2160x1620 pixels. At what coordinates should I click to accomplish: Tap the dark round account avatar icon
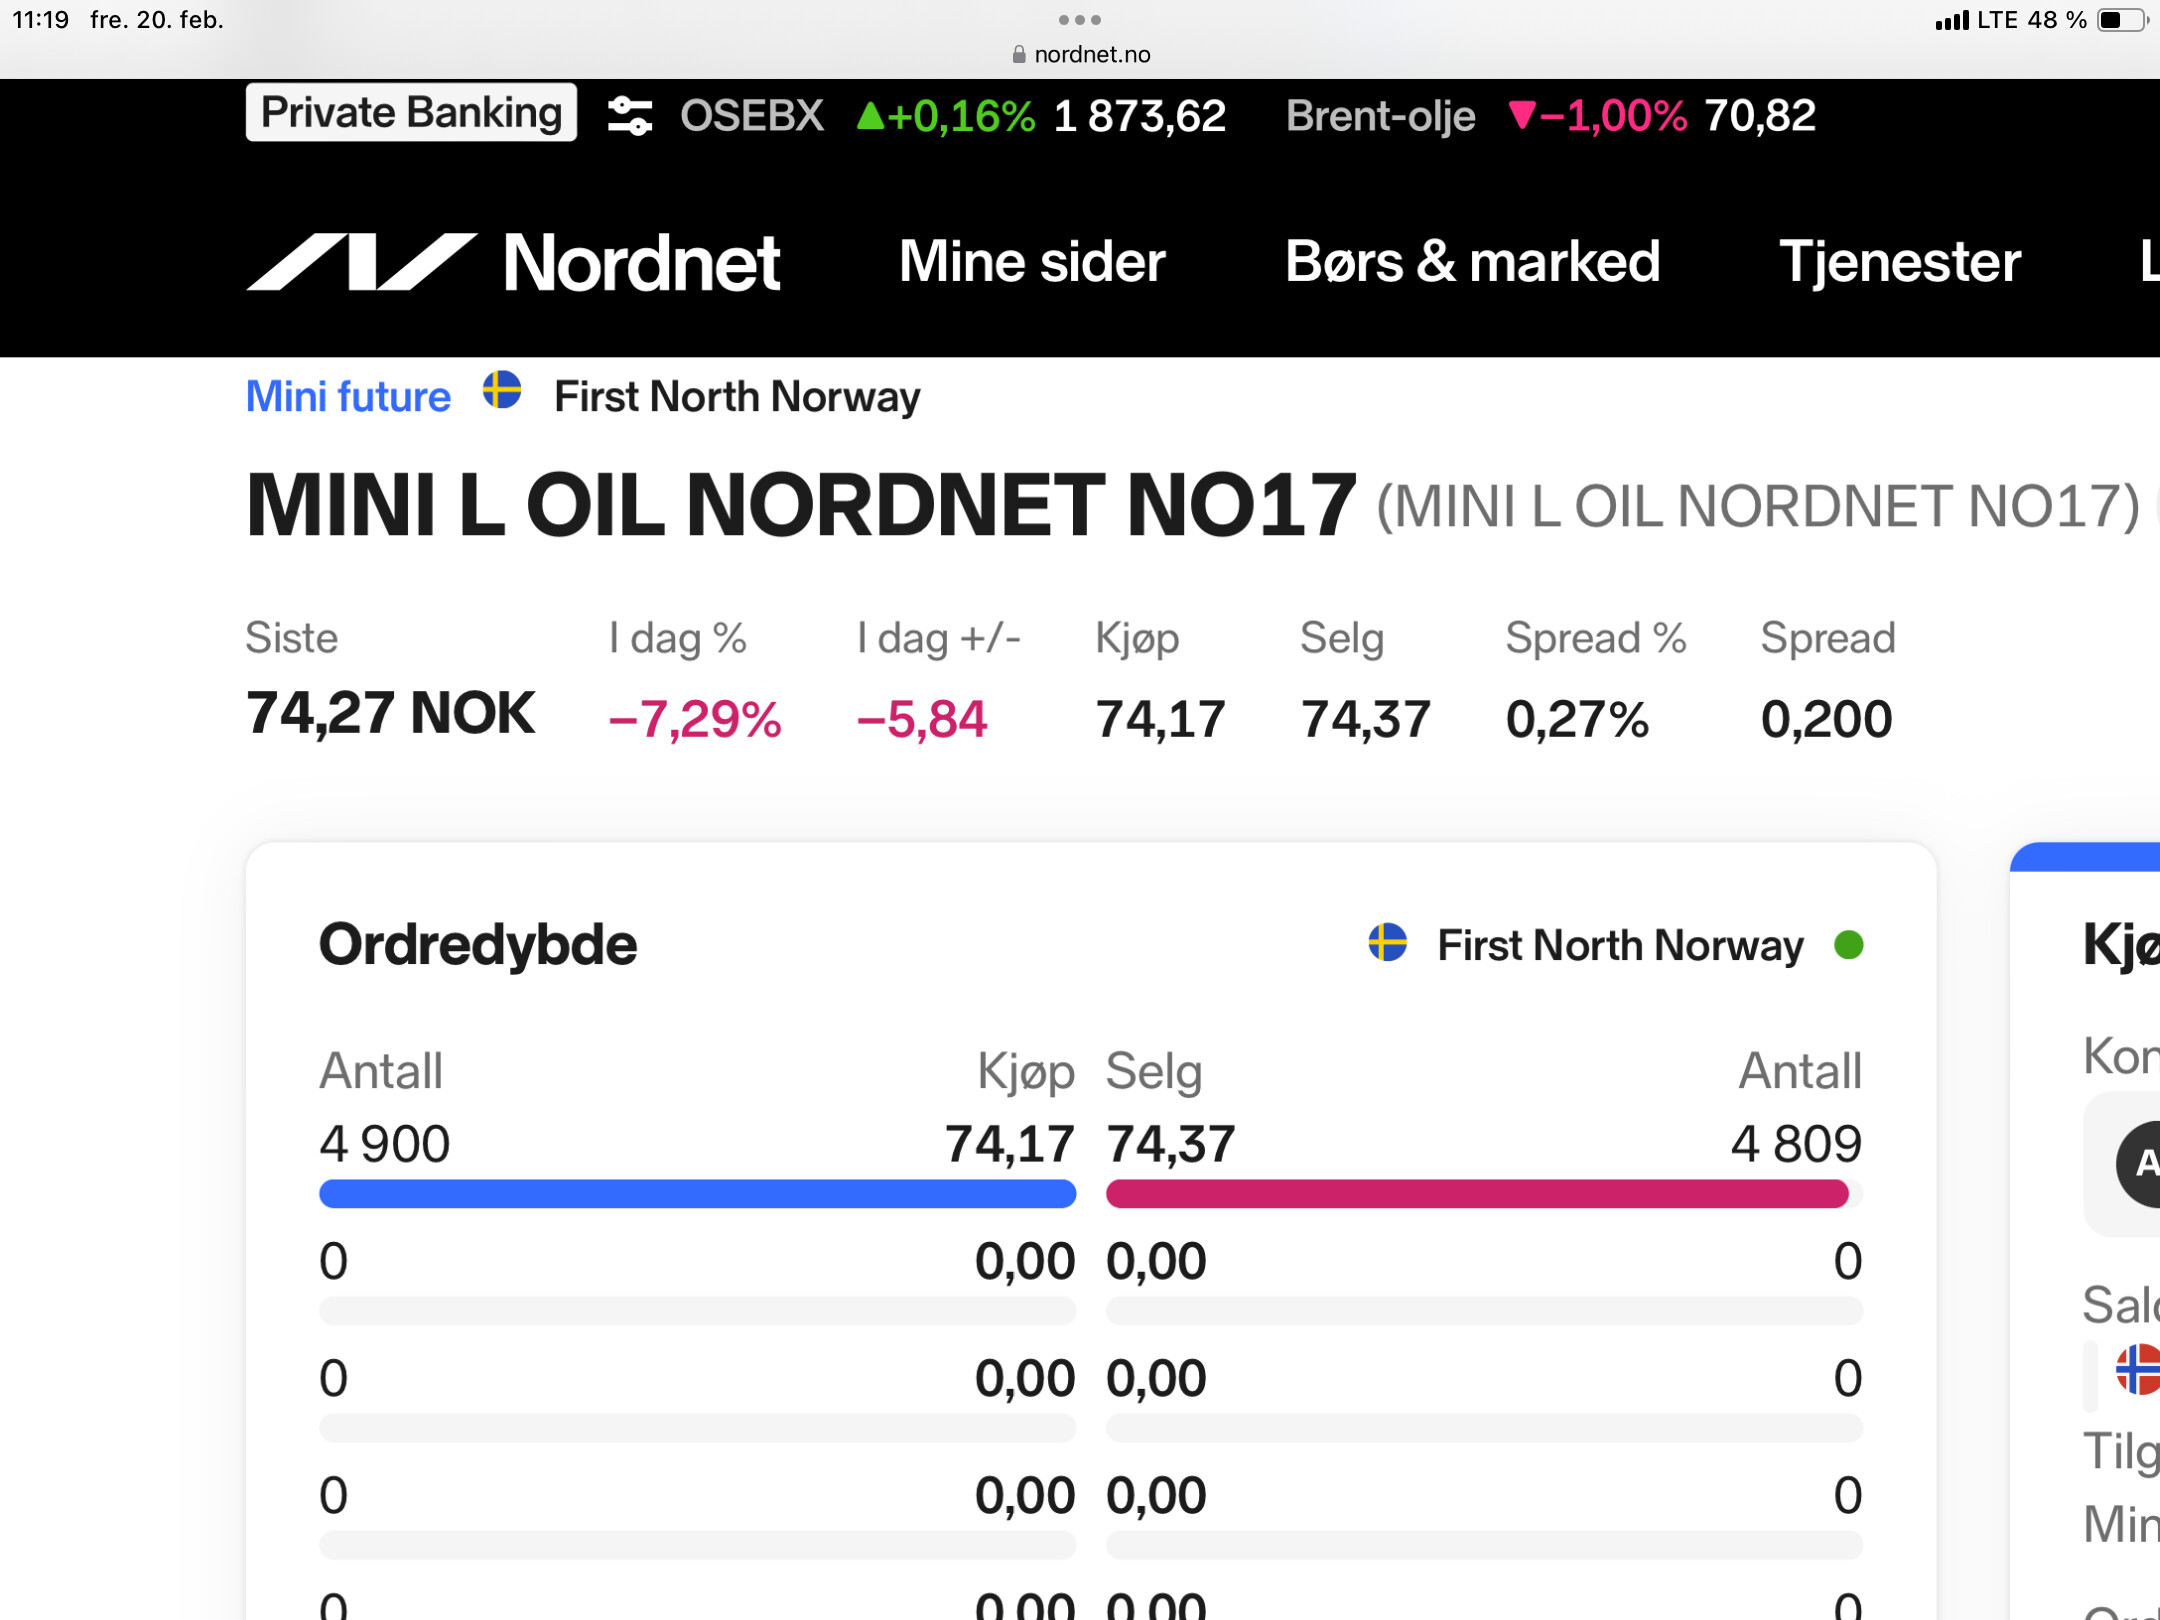[2140, 1164]
